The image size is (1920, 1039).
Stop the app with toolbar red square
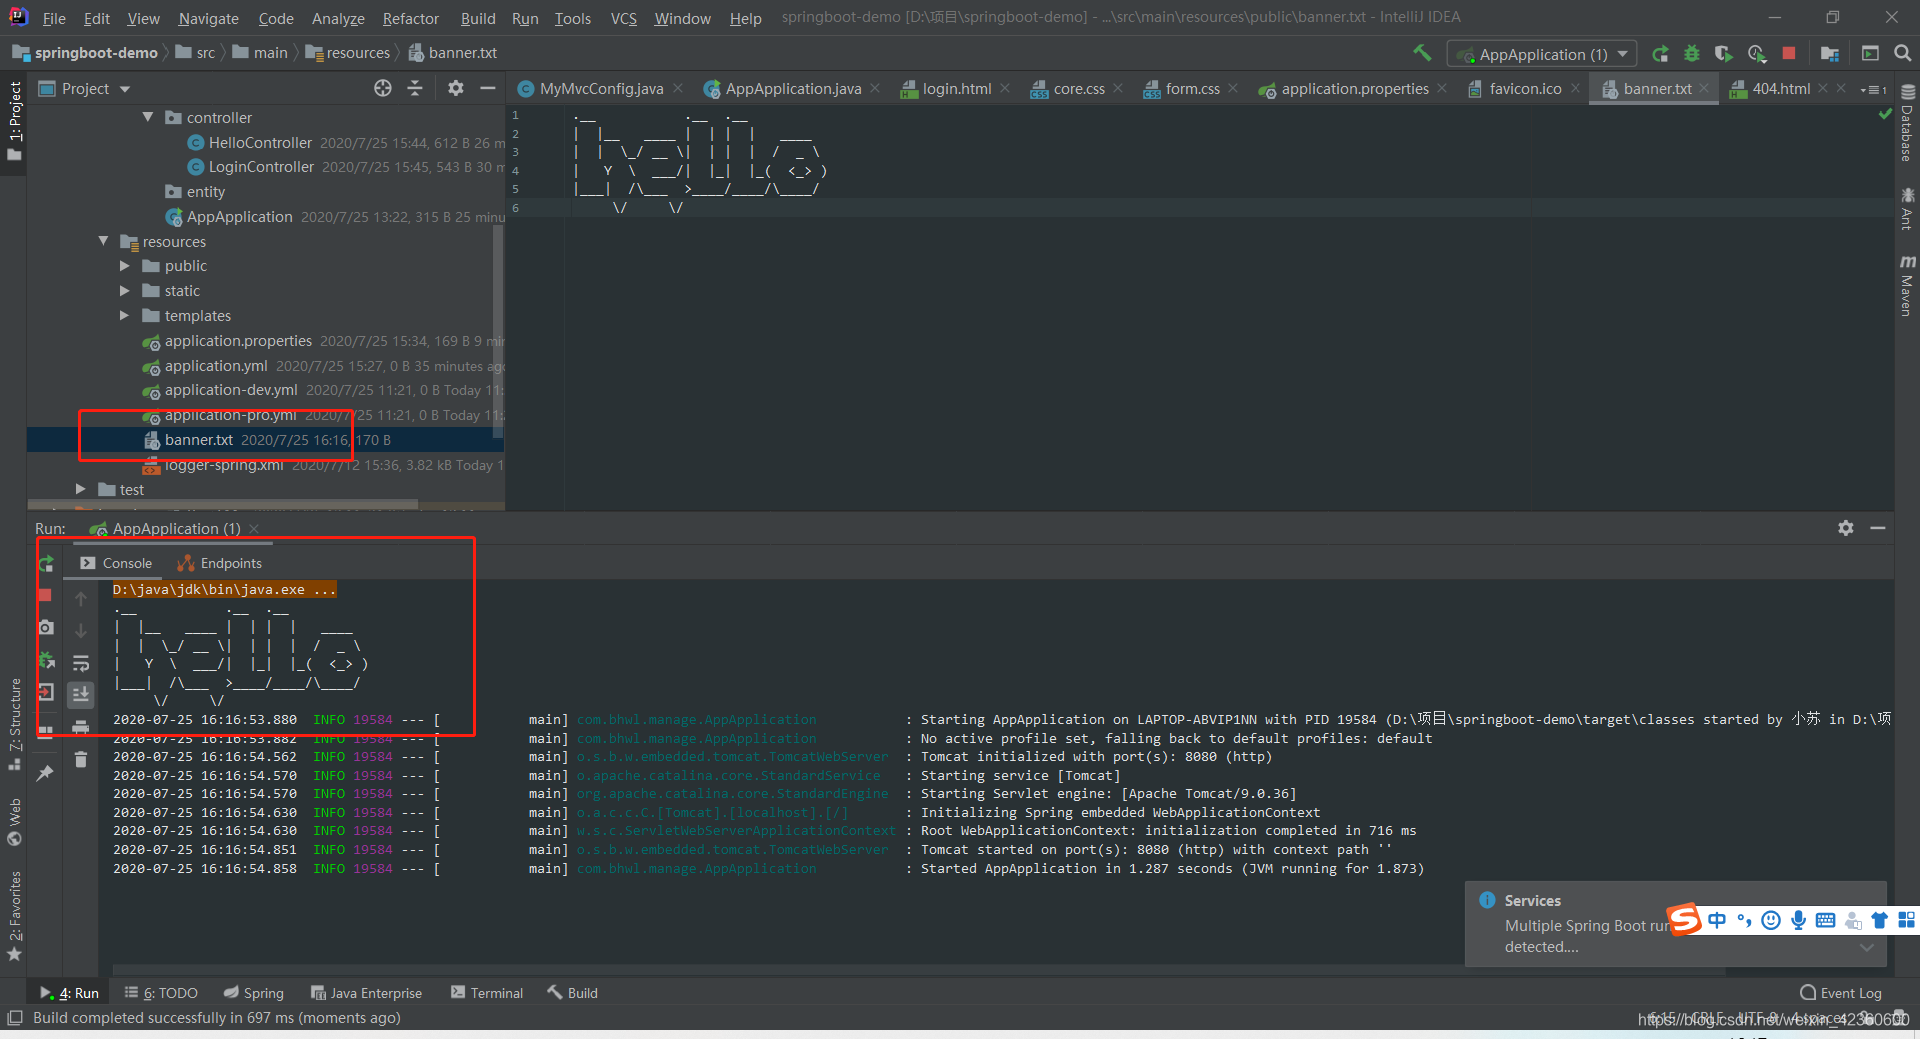tap(1789, 53)
